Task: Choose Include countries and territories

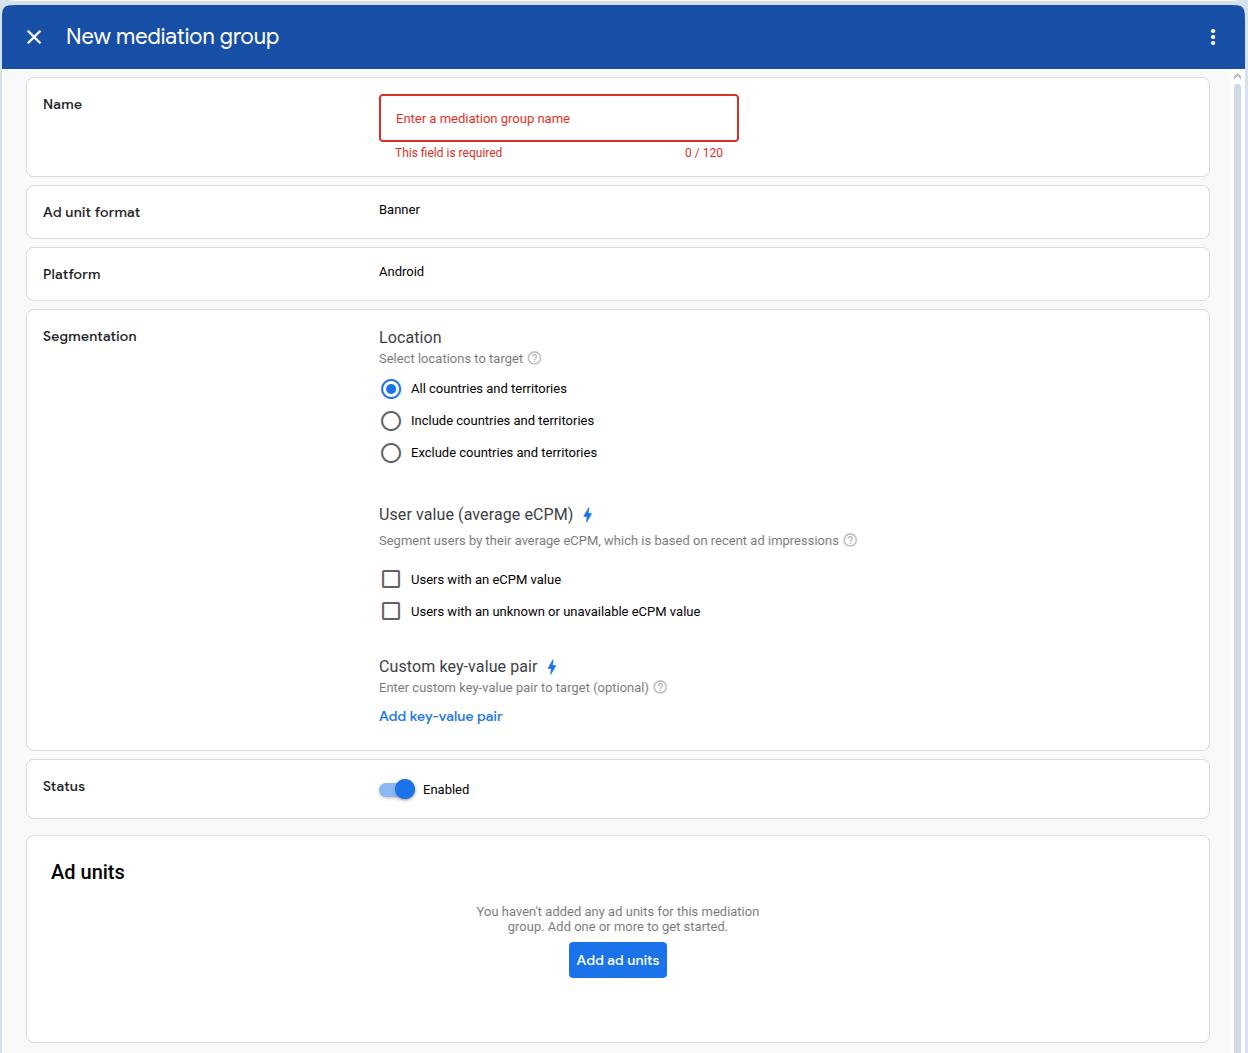Action: [x=391, y=421]
